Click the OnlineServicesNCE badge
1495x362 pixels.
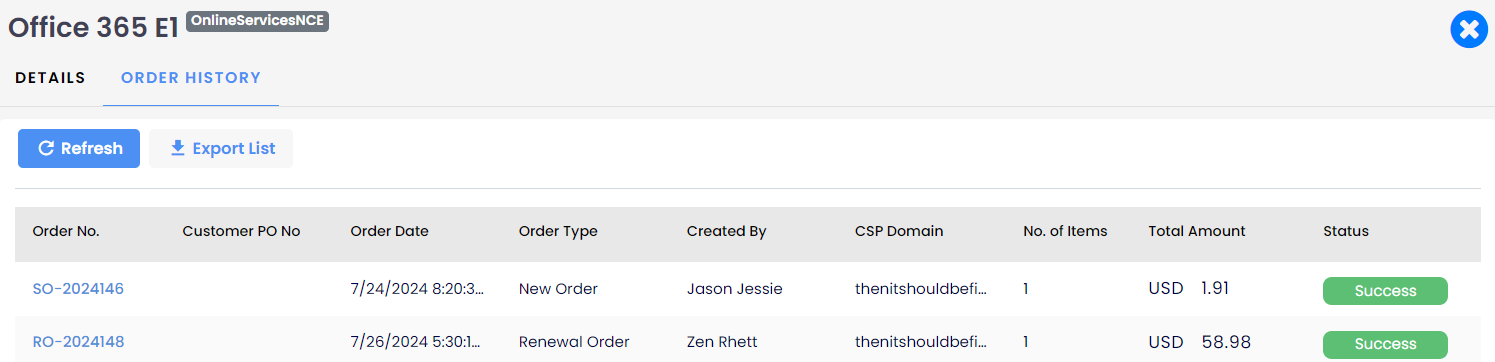257,21
